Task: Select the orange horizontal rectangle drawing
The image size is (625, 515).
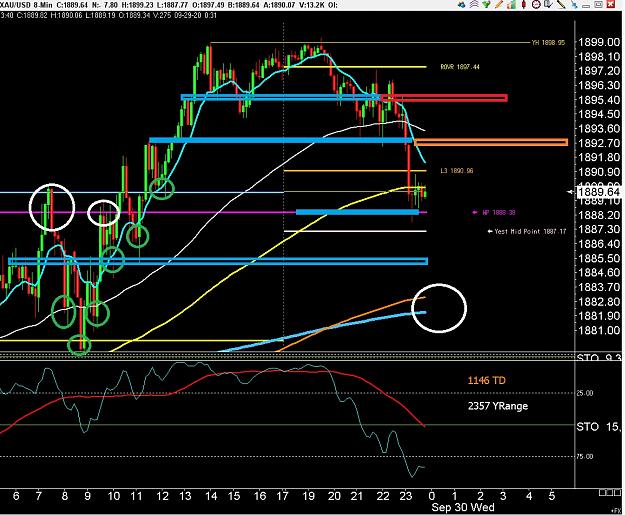Action: (x=491, y=142)
